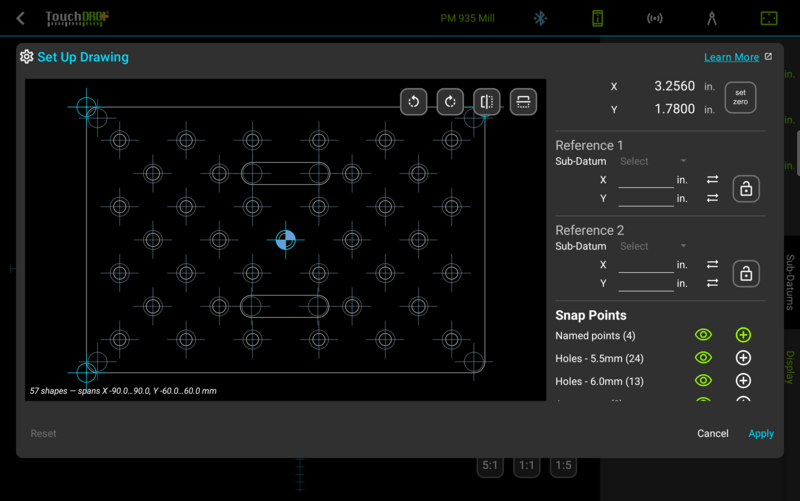
Task: Mirror the drawing horizontally
Action: [x=487, y=102]
